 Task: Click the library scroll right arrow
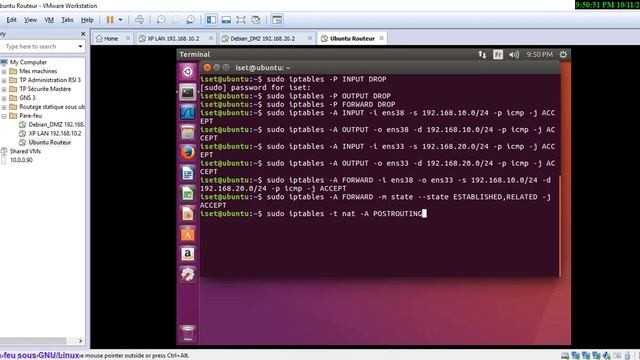pyautogui.click(x=80, y=340)
